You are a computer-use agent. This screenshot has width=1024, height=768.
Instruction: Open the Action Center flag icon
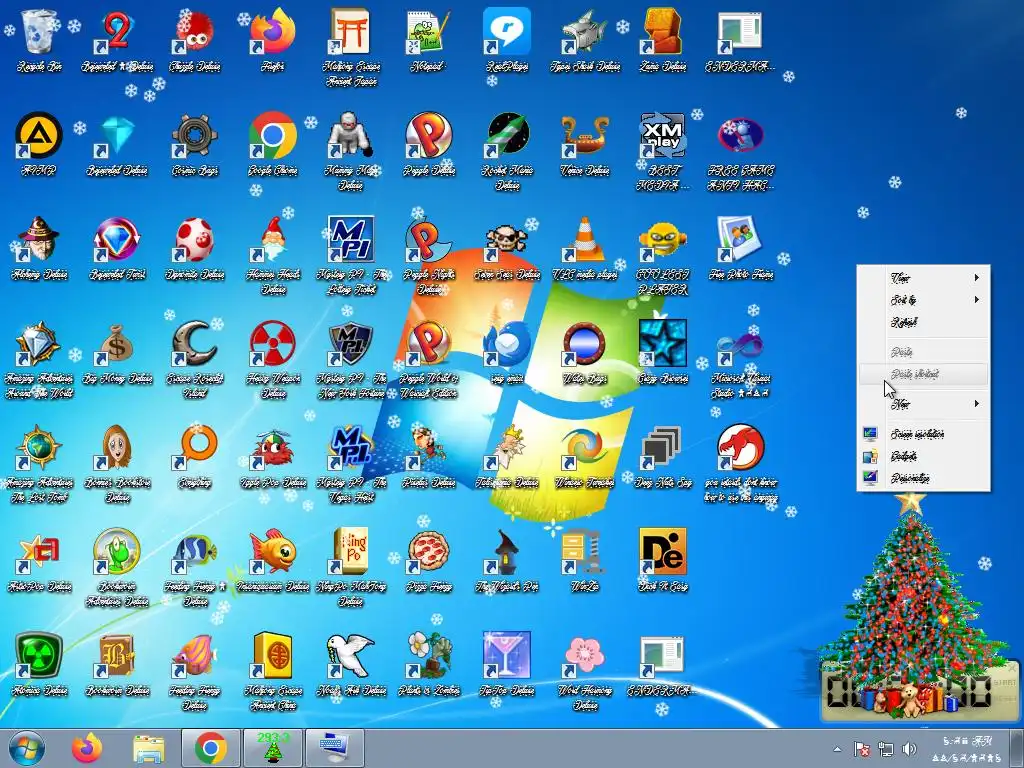tap(862, 748)
